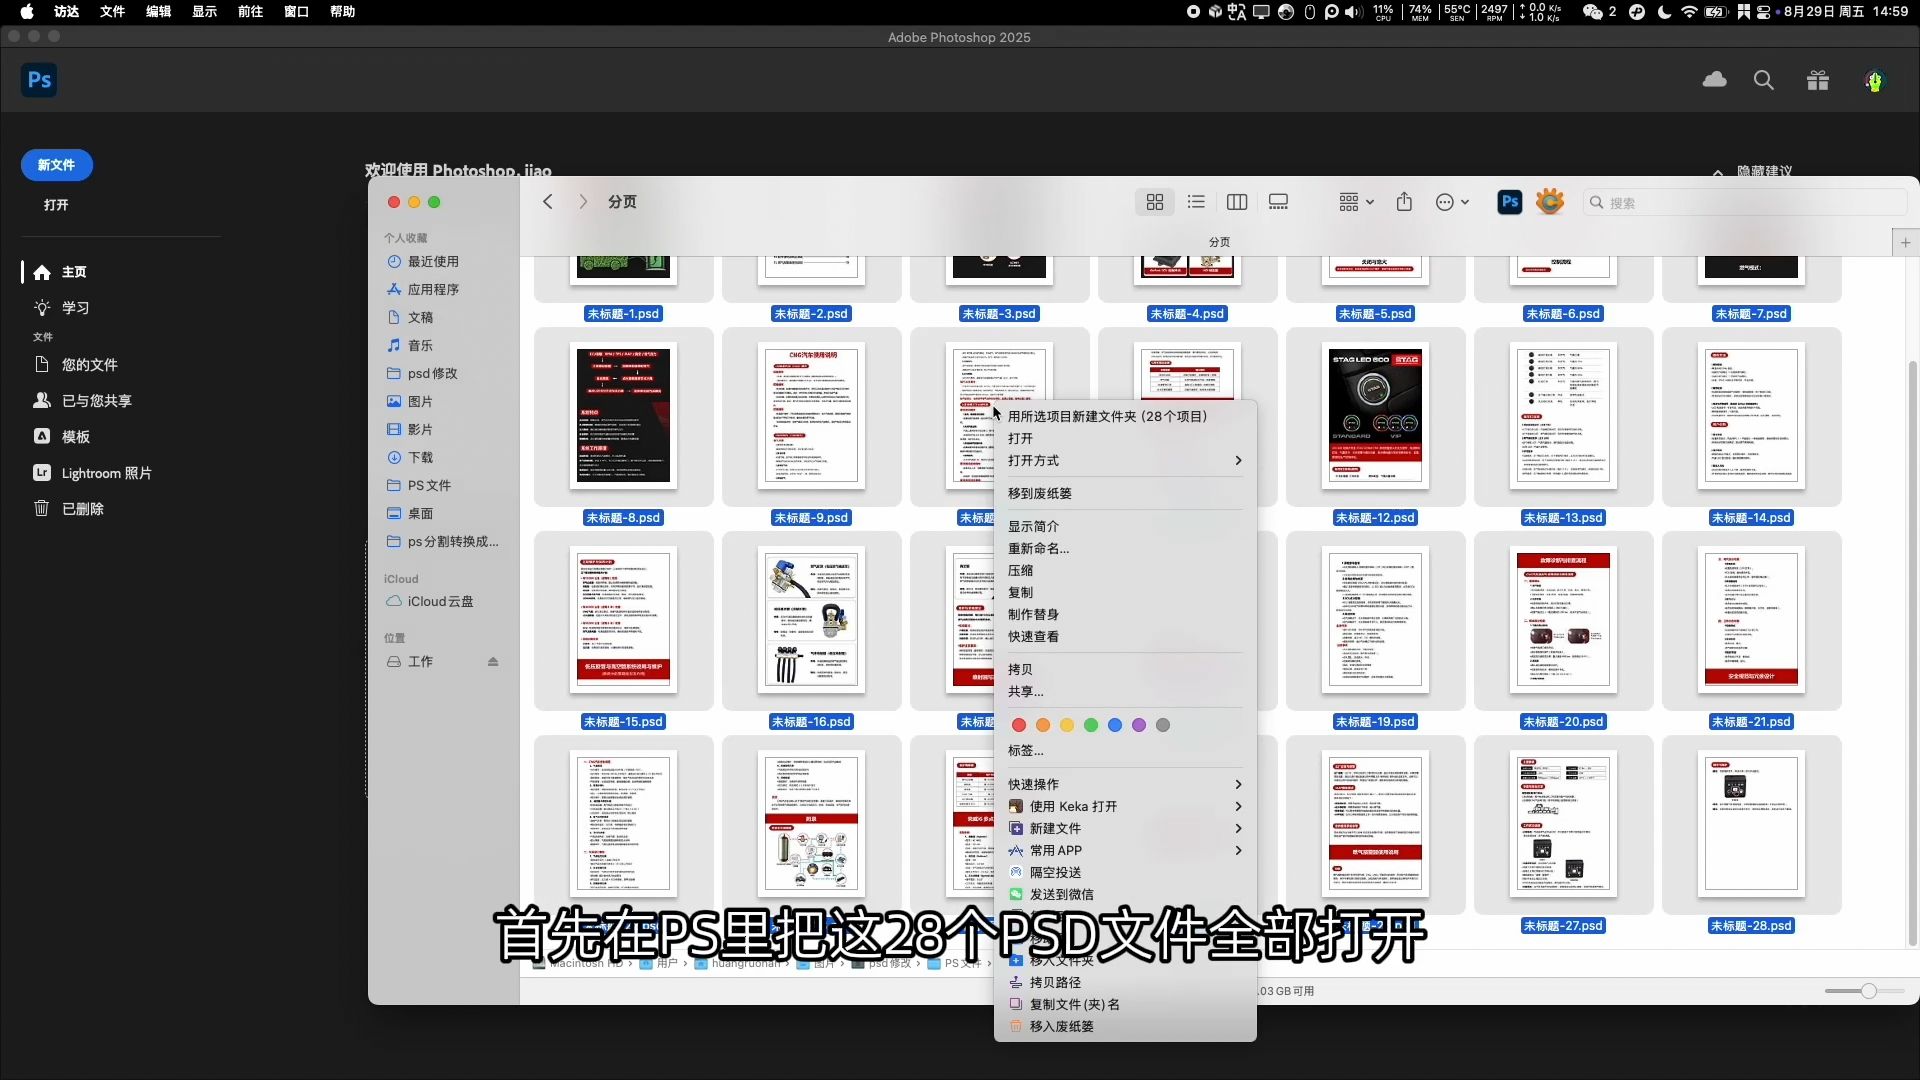This screenshot has width=1920, height=1080.
Task: Click Photoshop's What's New gift icon
Action: (x=1818, y=81)
